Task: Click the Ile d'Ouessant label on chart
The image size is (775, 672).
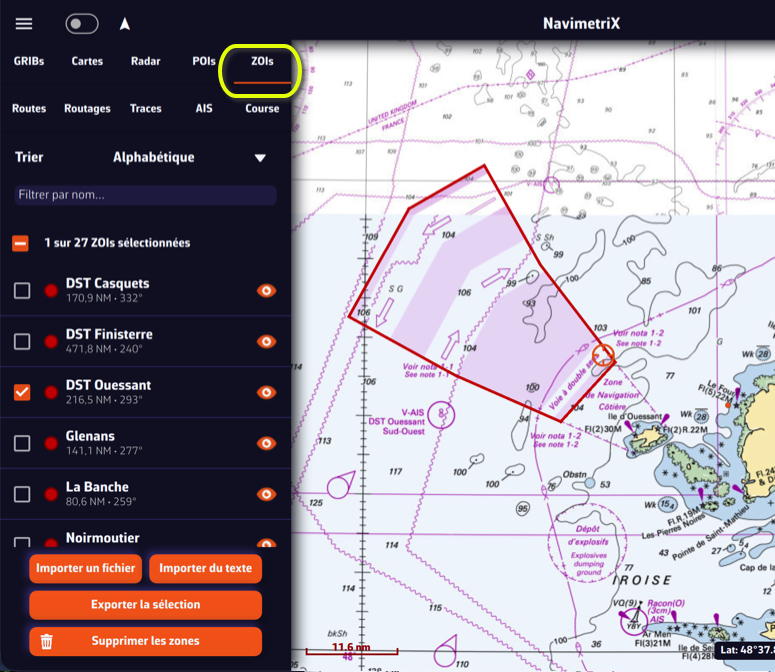Action: [635, 416]
